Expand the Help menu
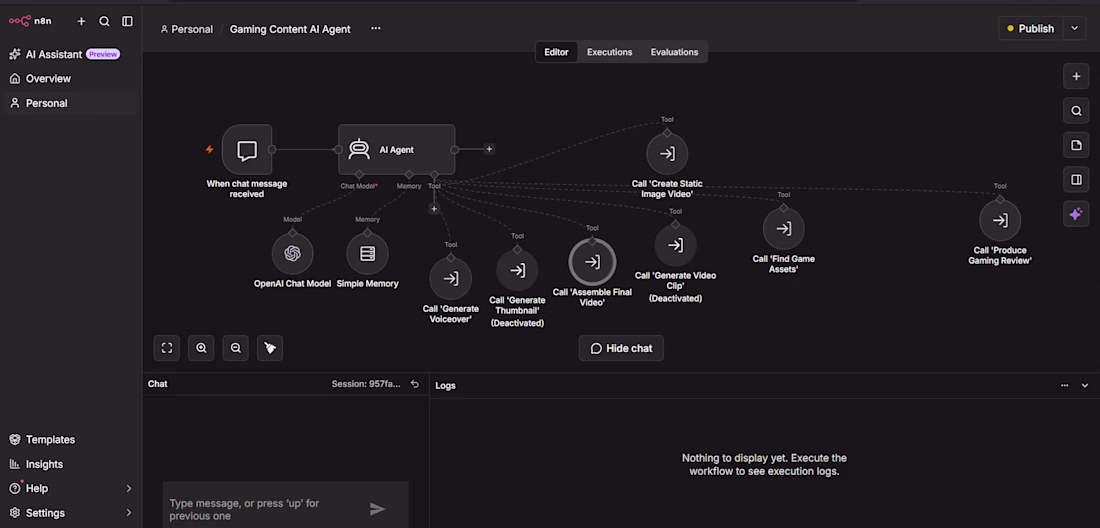1100x528 pixels. 70,488
